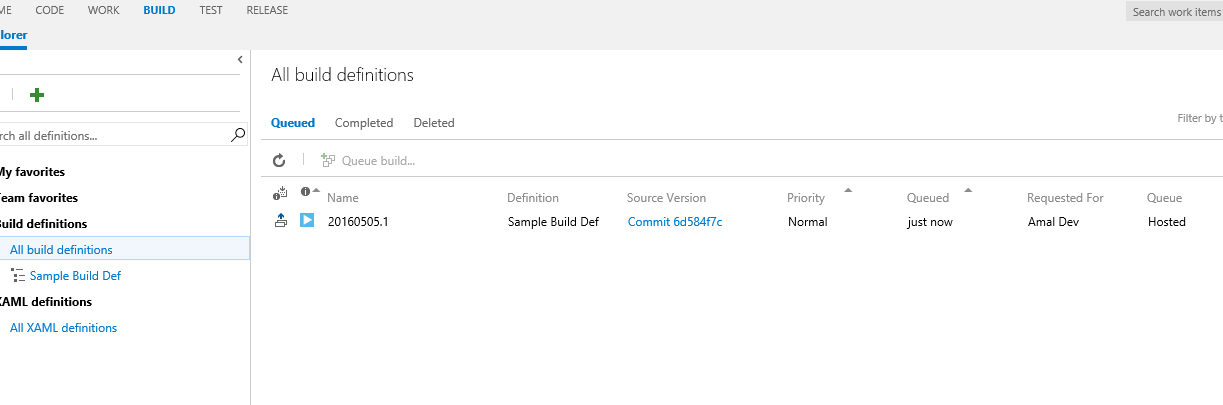This screenshot has height=405, width=1223.
Task: Click the info column header icon
Action: [x=305, y=191]
